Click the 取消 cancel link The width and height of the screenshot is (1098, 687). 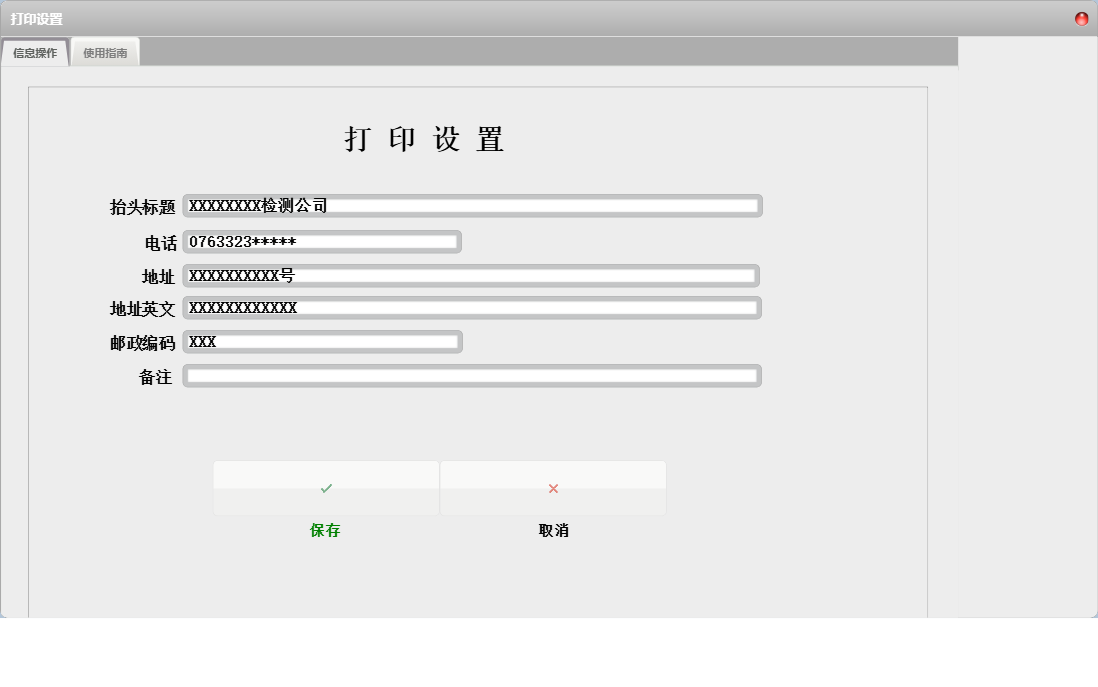pos(553,531)
